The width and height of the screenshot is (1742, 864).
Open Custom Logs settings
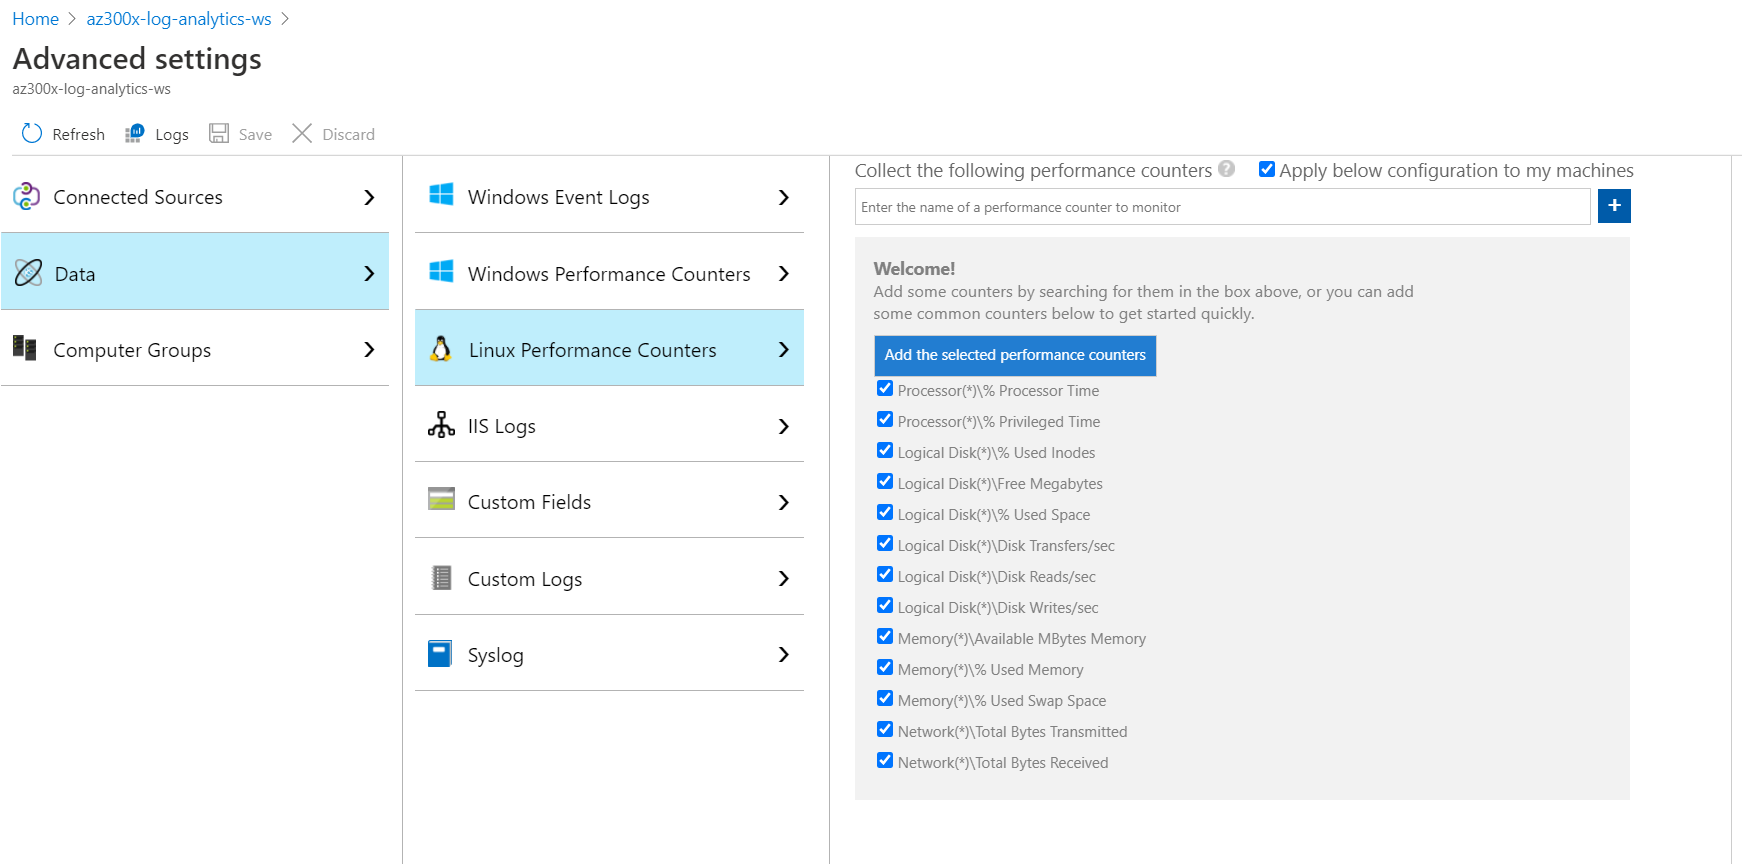[x=609, y=577]
